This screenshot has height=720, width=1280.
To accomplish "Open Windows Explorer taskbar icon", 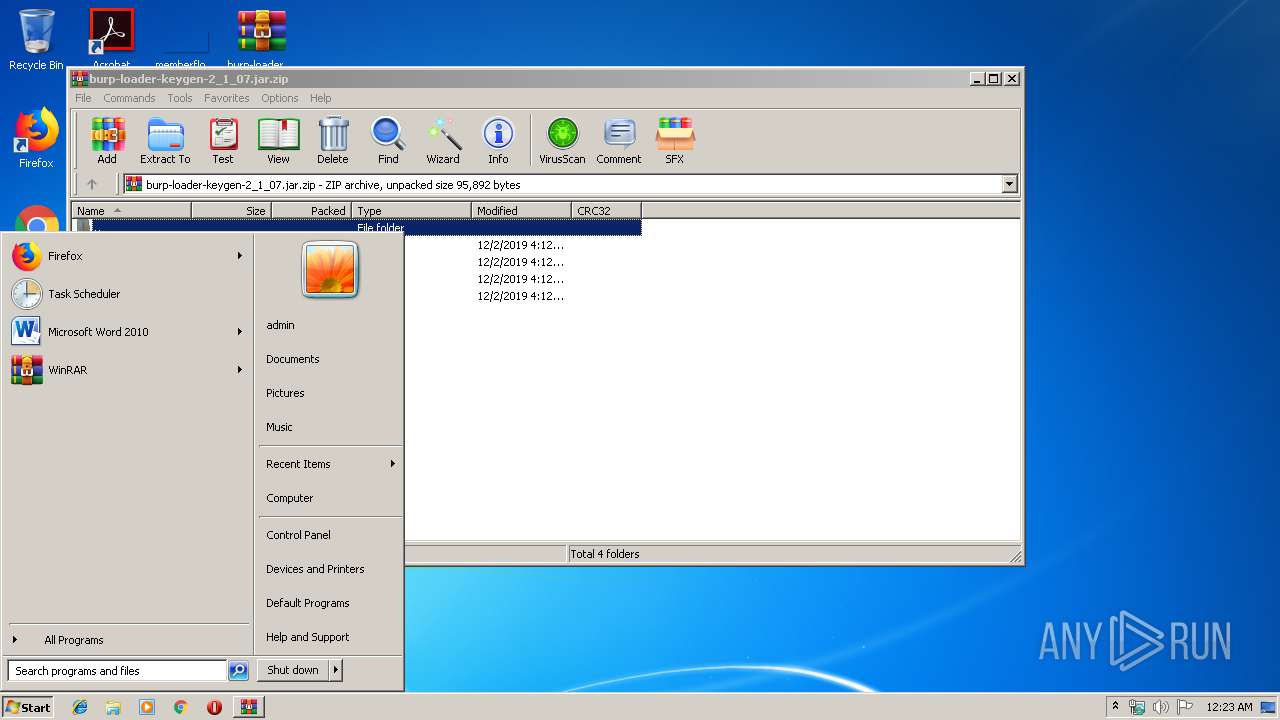I will [x=113, y=707].
